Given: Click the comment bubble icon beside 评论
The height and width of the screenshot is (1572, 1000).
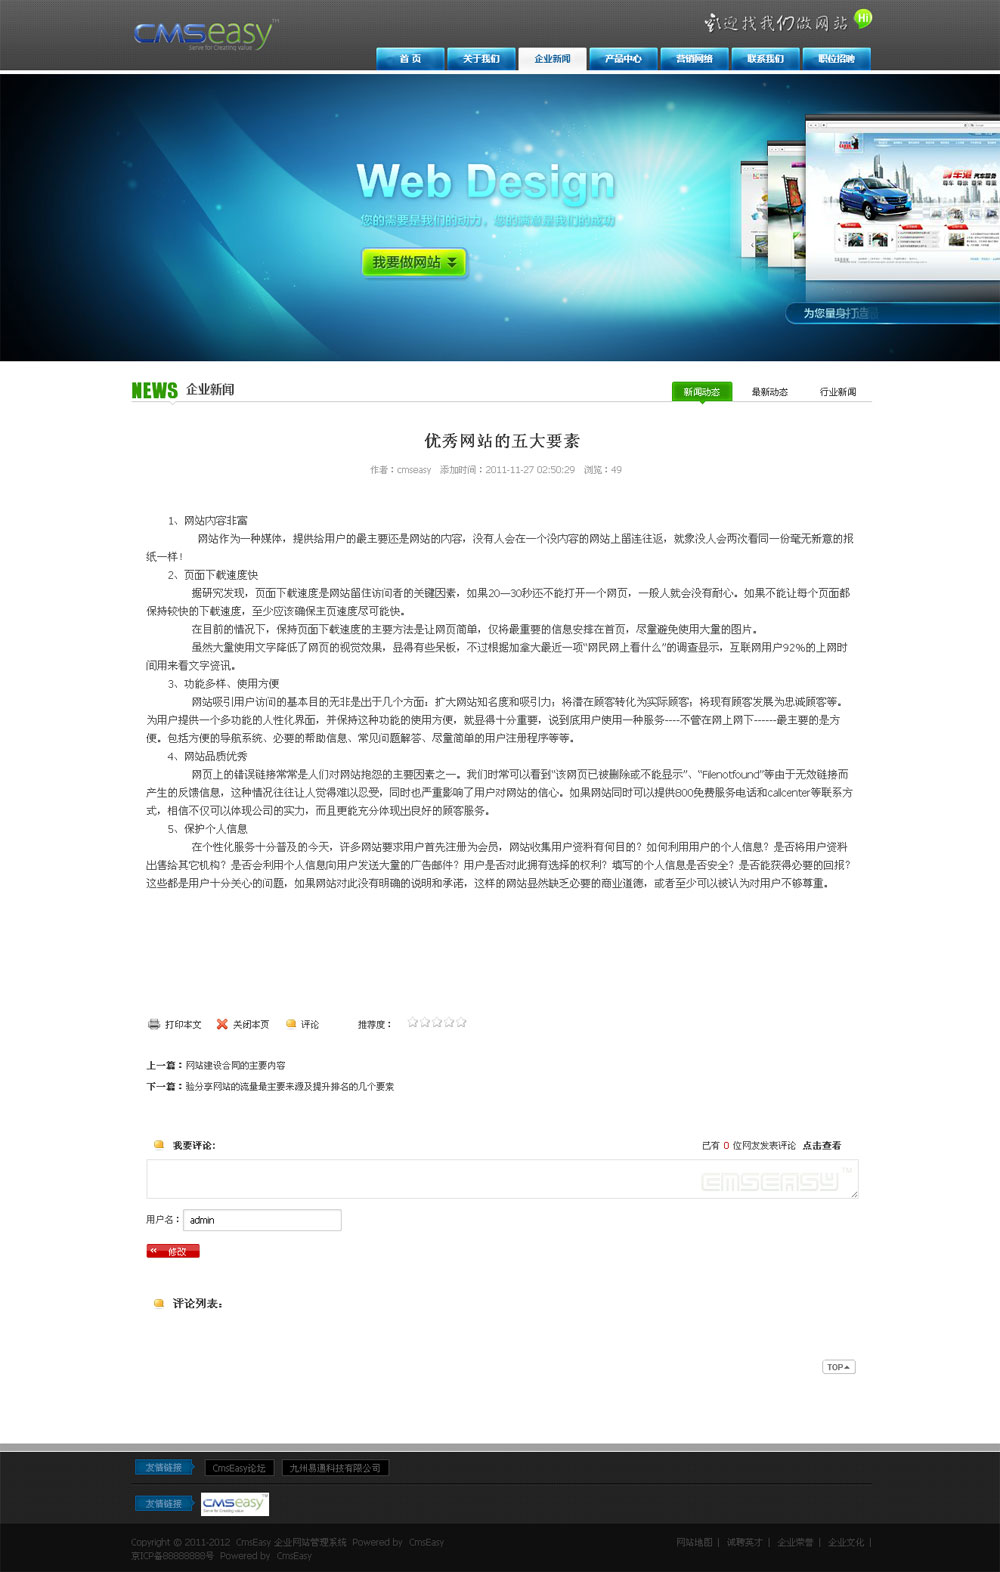Looking at the screenshot, I should point(291,1024).
